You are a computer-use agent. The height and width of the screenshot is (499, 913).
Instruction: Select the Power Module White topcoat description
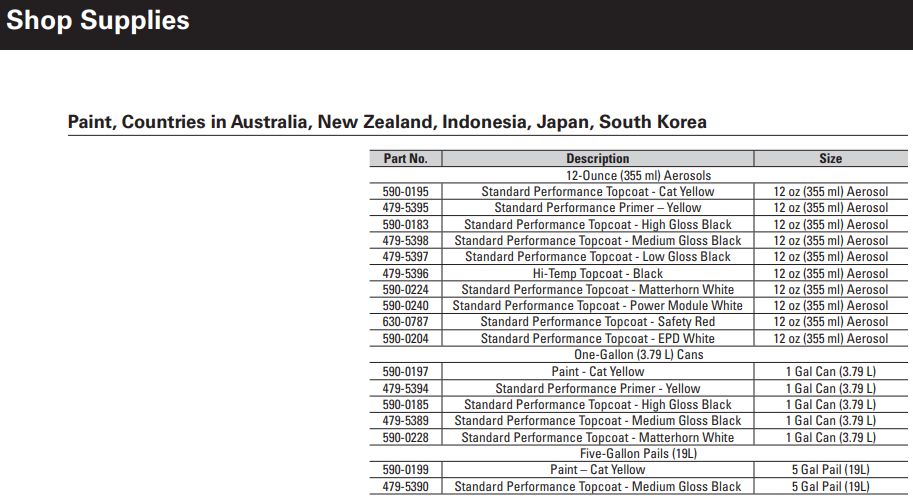(597, 305)
